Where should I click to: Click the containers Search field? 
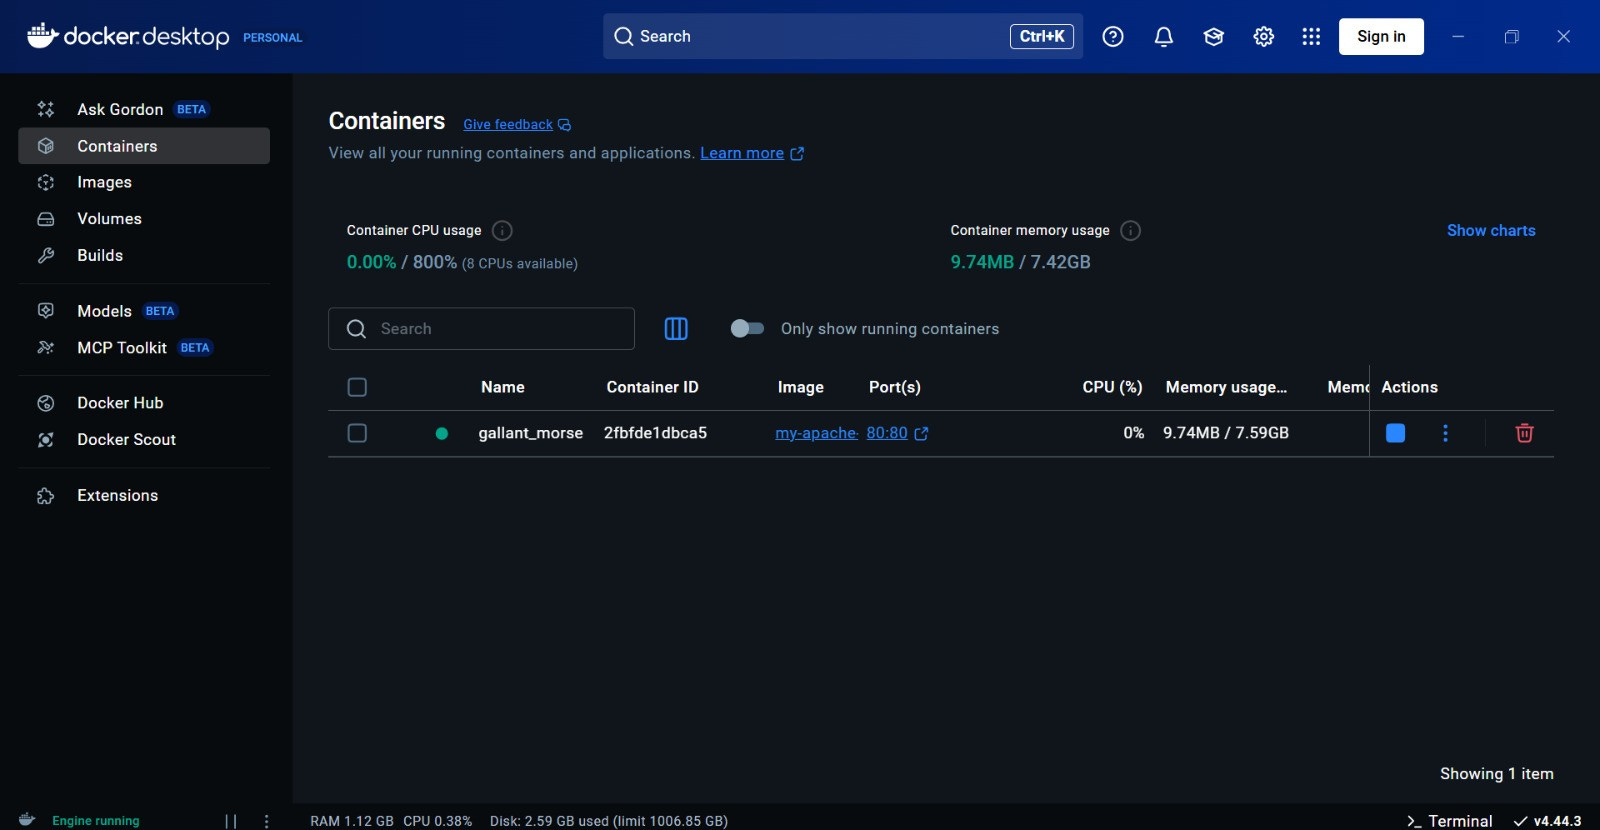tap(481, 329)
